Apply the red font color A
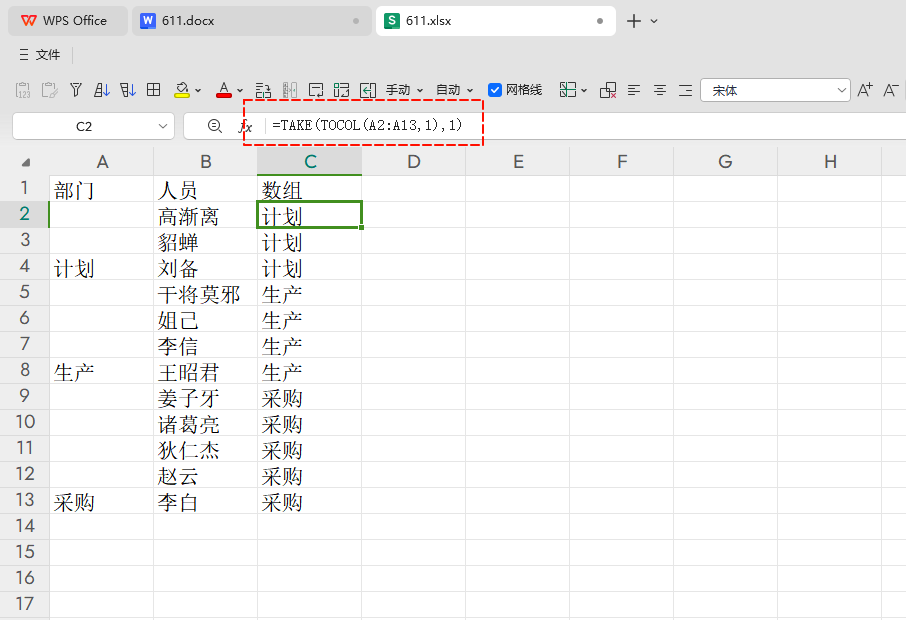The image size is (906, 620). coord(224,90)
